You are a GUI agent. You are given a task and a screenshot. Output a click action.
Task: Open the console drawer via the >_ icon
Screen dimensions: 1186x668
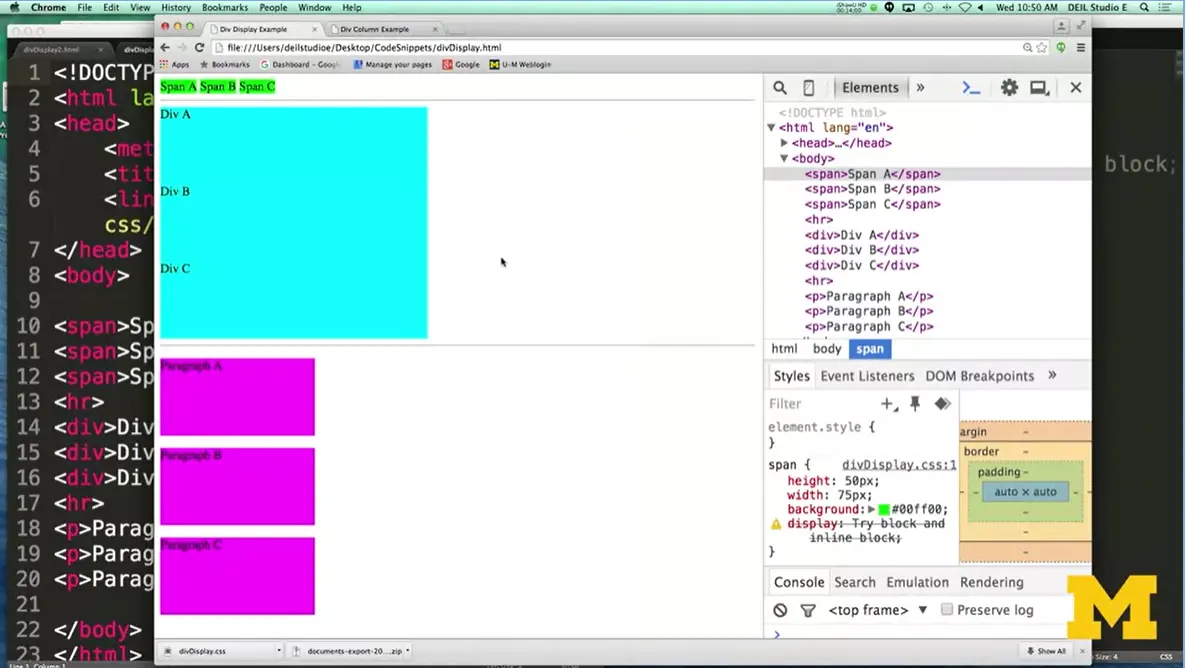(x=970, y=87)
